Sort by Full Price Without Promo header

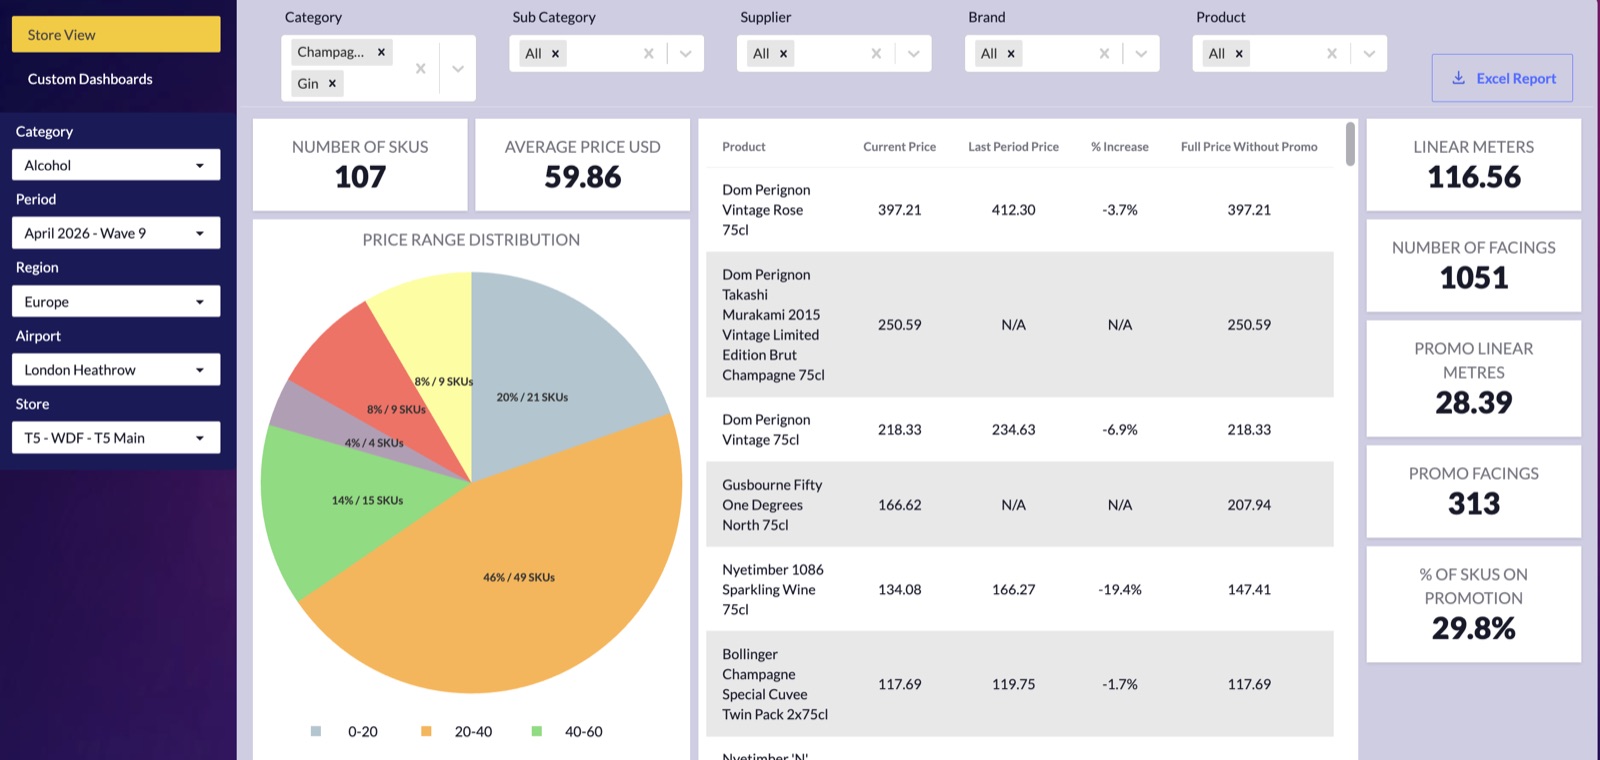tap(1249, 147)
